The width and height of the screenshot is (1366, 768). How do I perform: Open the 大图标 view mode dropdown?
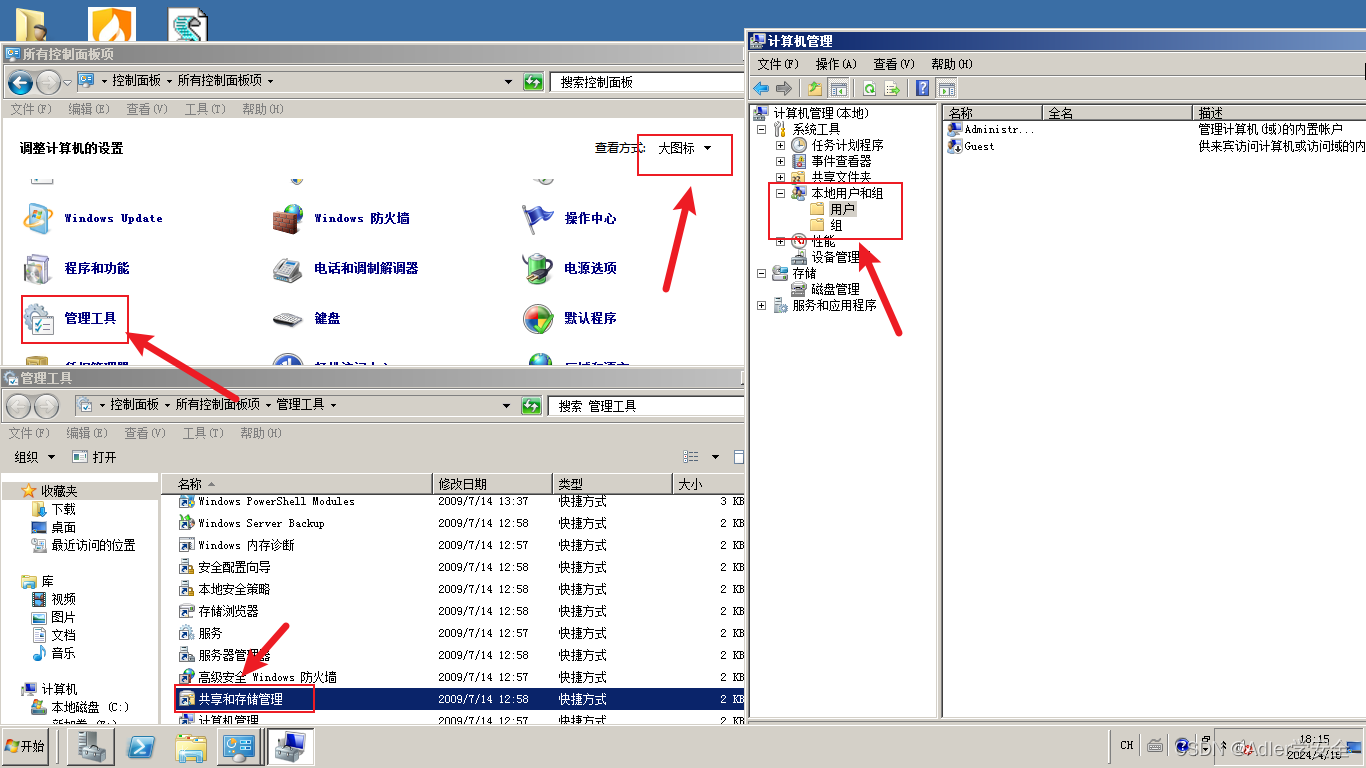pos(685,148)
